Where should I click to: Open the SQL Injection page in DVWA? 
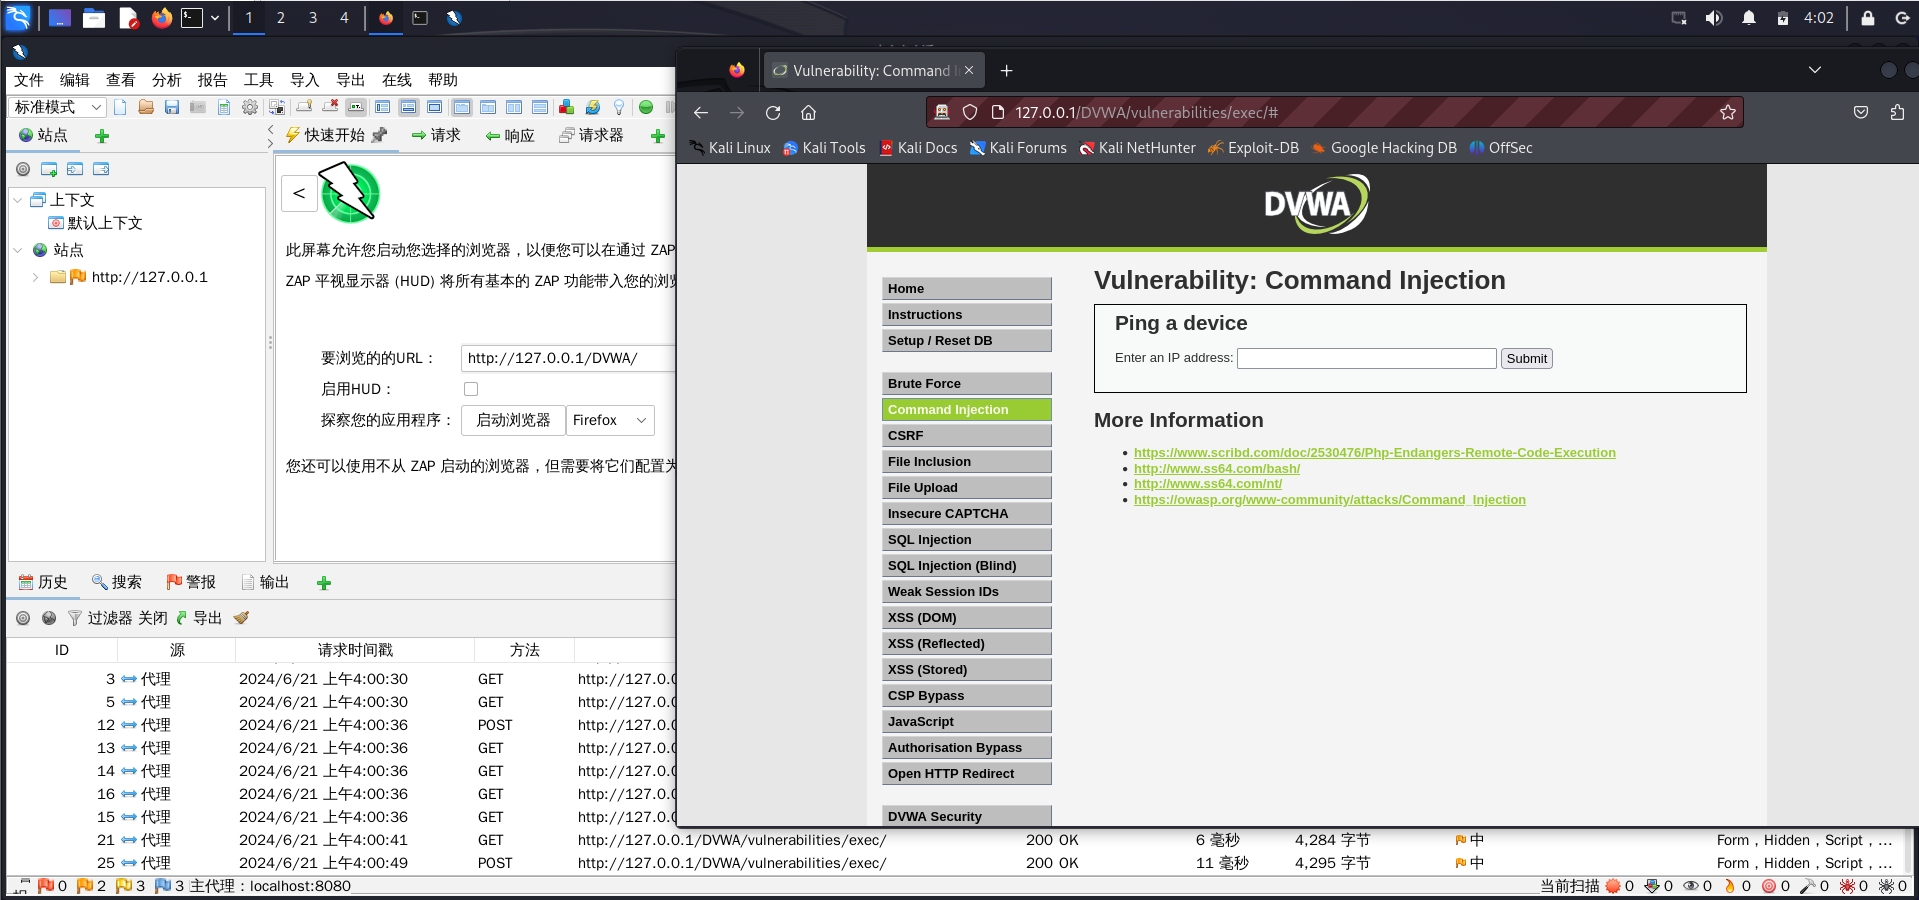(967, 539)
